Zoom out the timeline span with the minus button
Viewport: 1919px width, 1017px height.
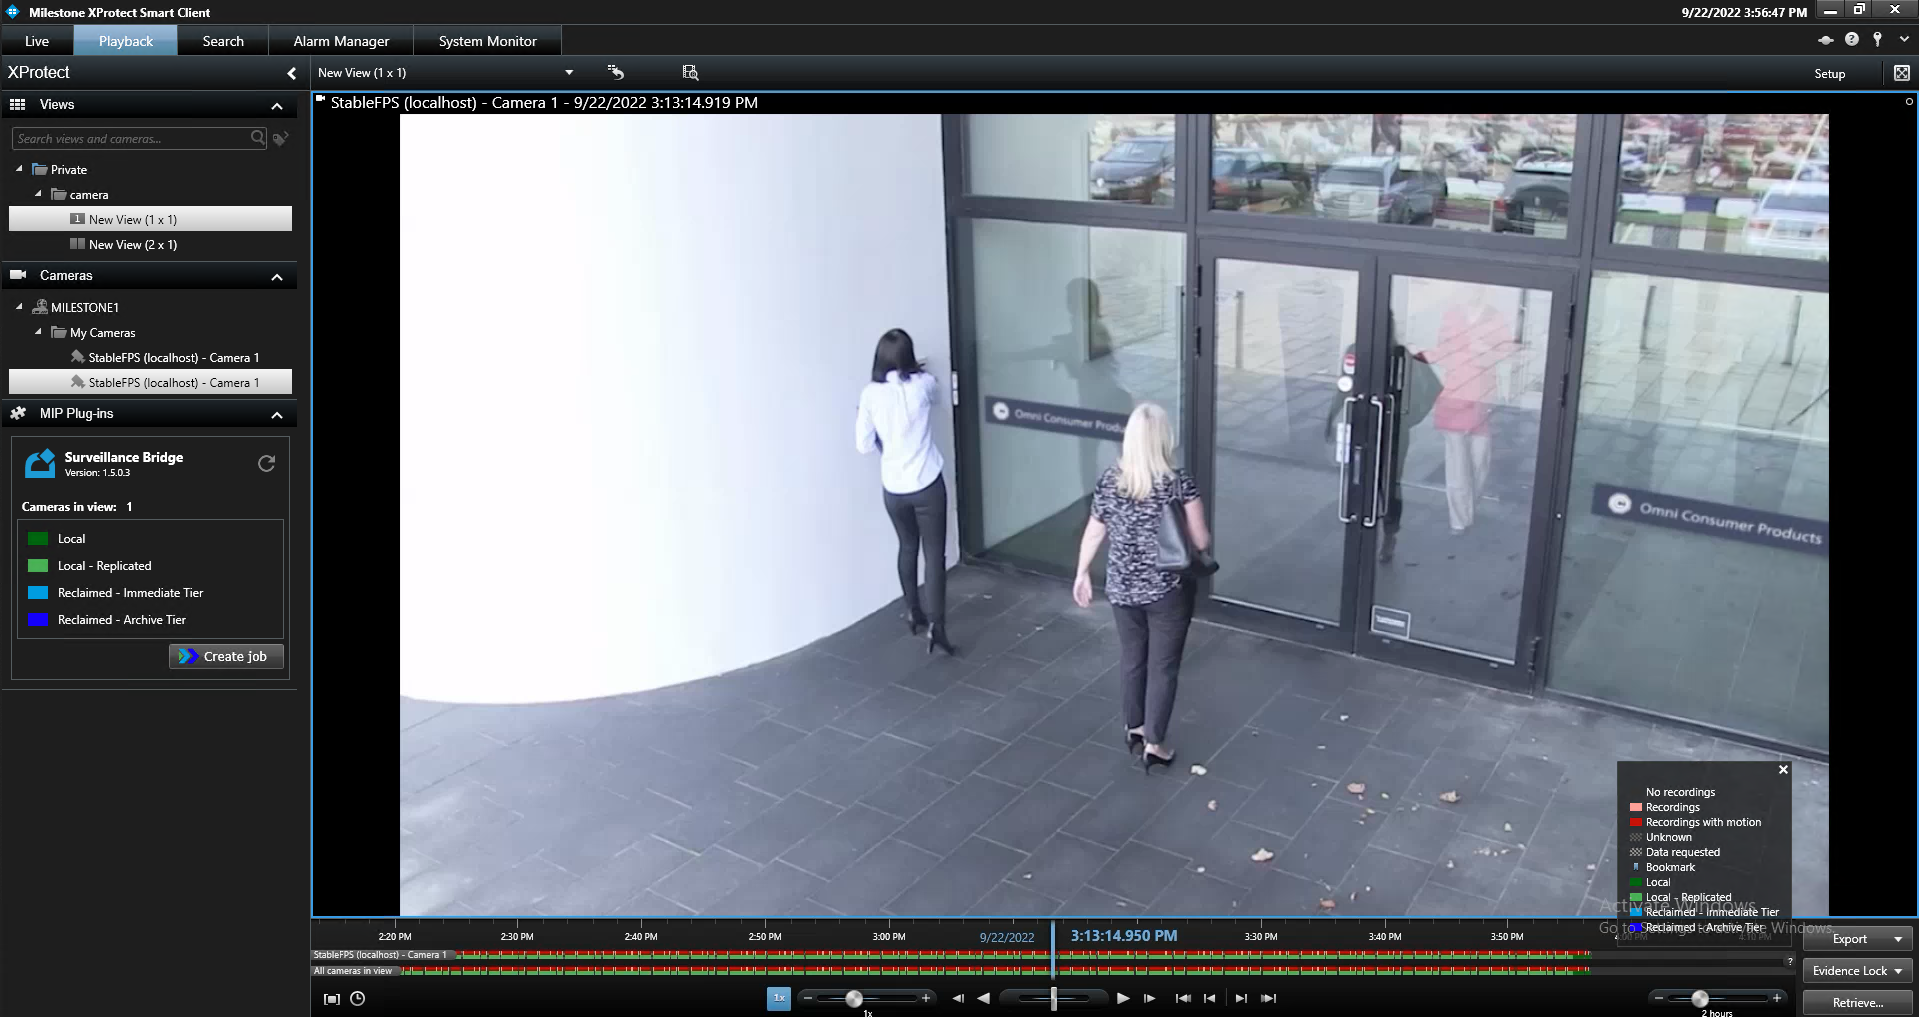pos(1659,998)
